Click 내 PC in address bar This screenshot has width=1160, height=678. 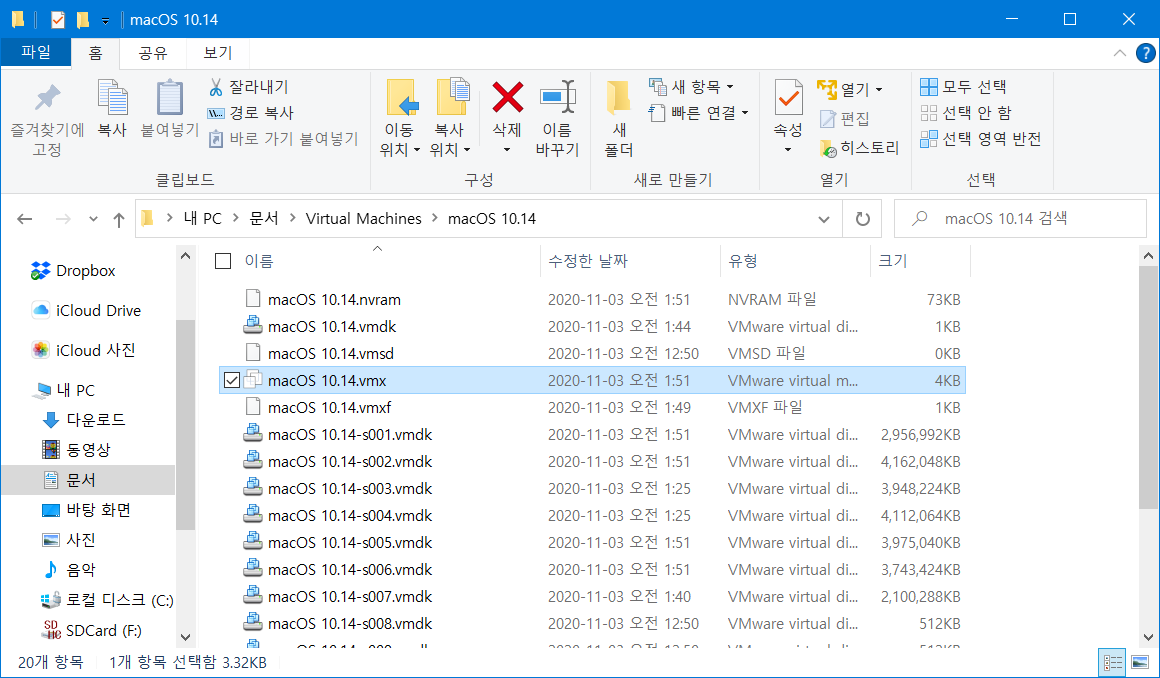(202, 218)
